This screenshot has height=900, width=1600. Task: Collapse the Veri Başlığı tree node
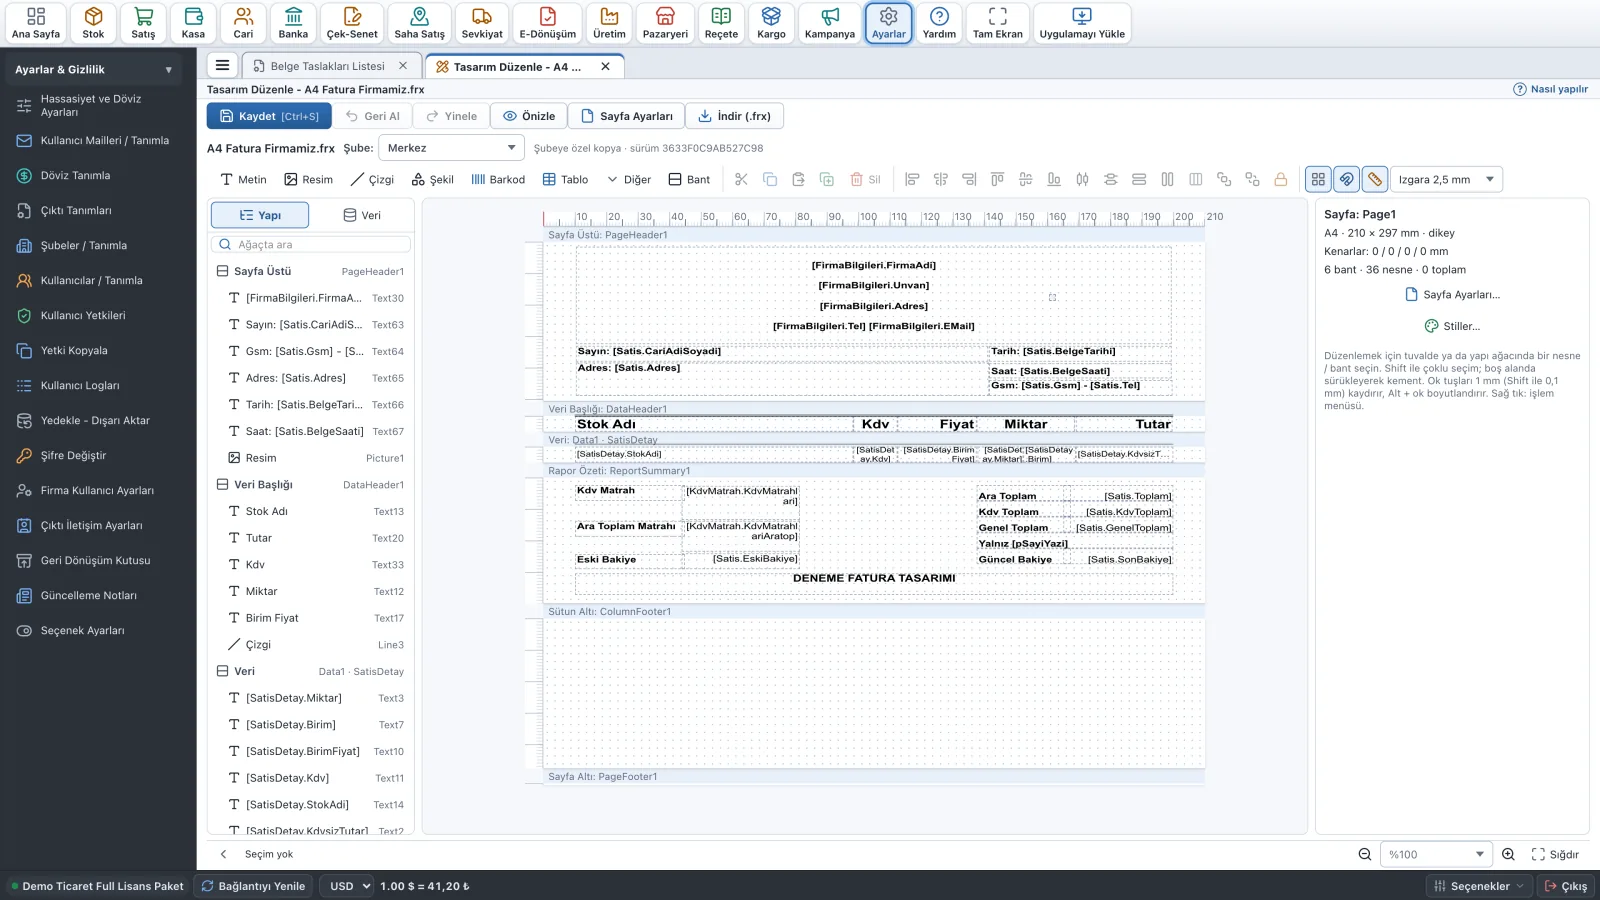point(223,484)
